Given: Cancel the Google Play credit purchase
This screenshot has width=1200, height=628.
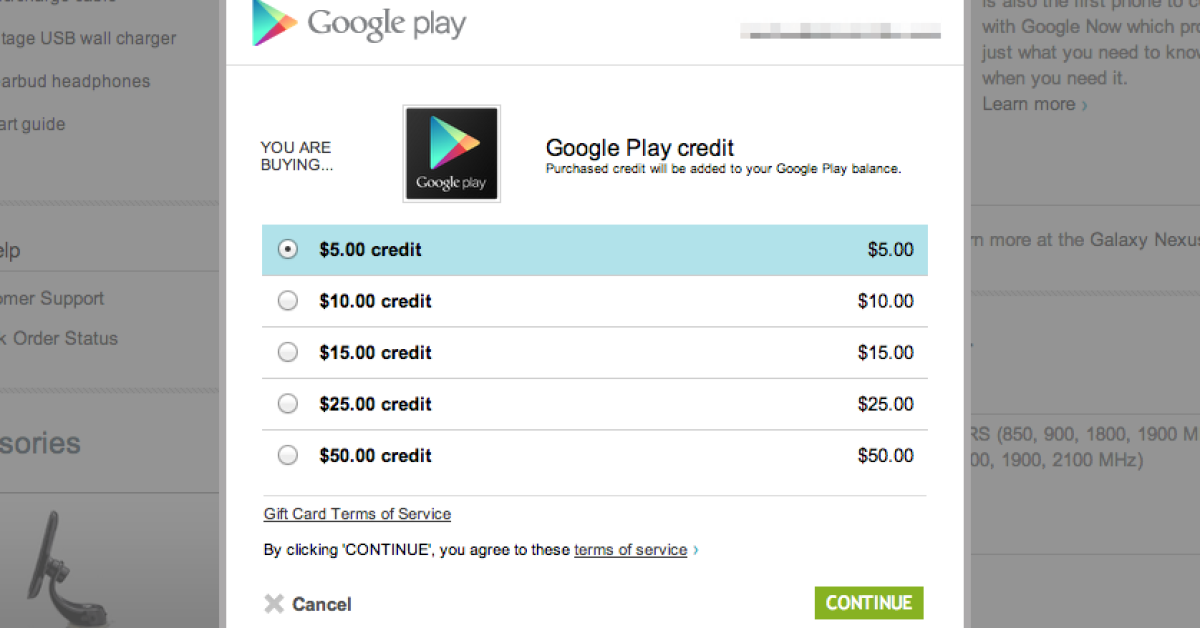Looking at the screenshot, I should click(321, 604).
